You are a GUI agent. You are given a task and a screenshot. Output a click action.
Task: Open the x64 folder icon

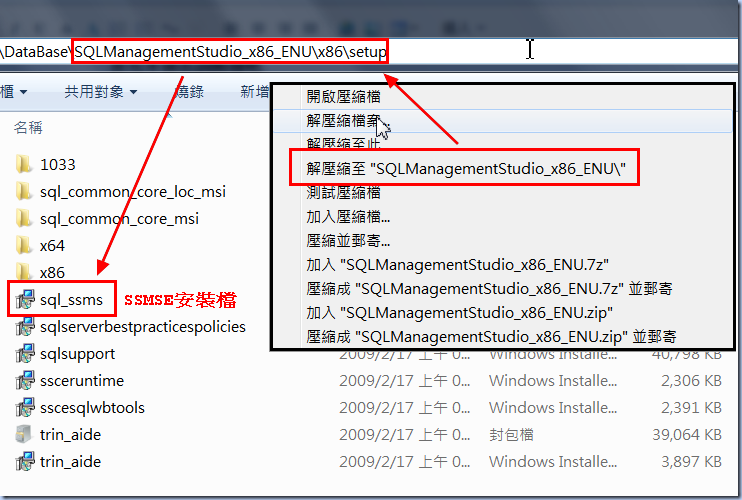(24, 246)
